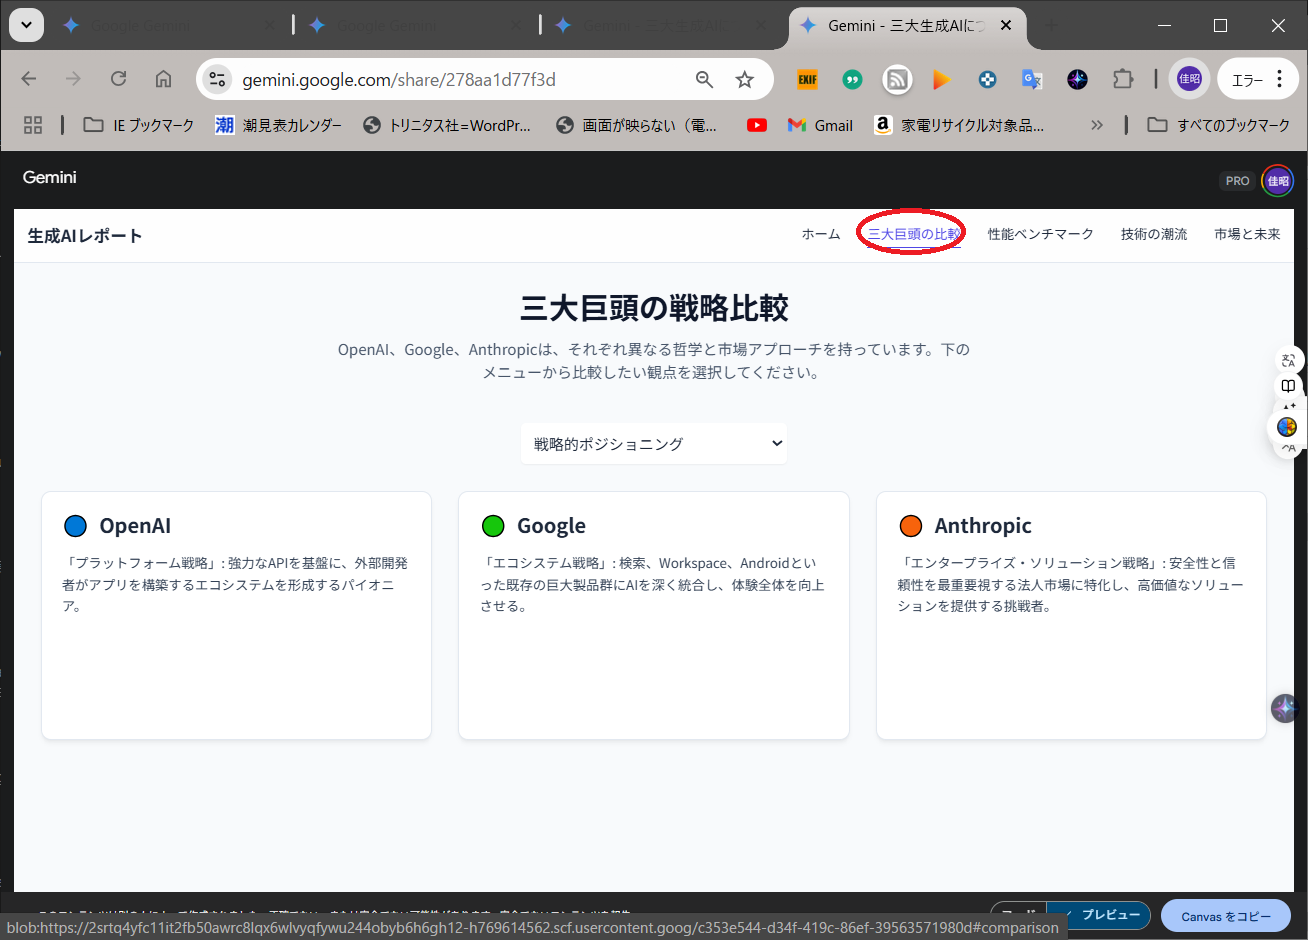This screenshot has height=940, width=1308.
Task: Click the Gemini logo in page header
Action: click(x=49, y=177)
